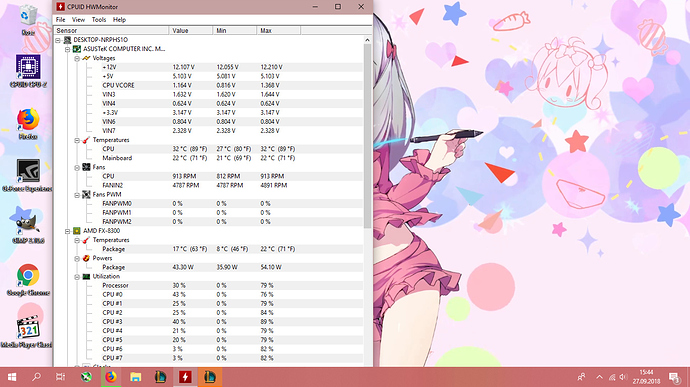Open the network tray icon

tap(612, 377)
